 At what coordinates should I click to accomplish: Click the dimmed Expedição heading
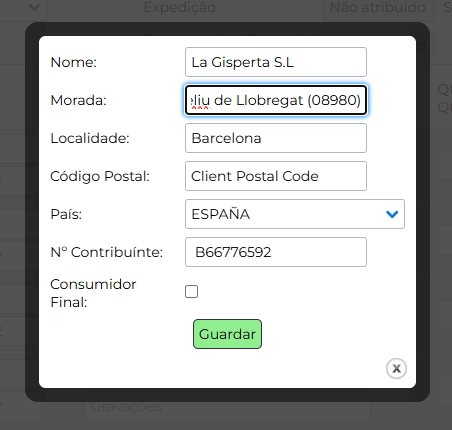pyautogui.click(x=180, y=7)
